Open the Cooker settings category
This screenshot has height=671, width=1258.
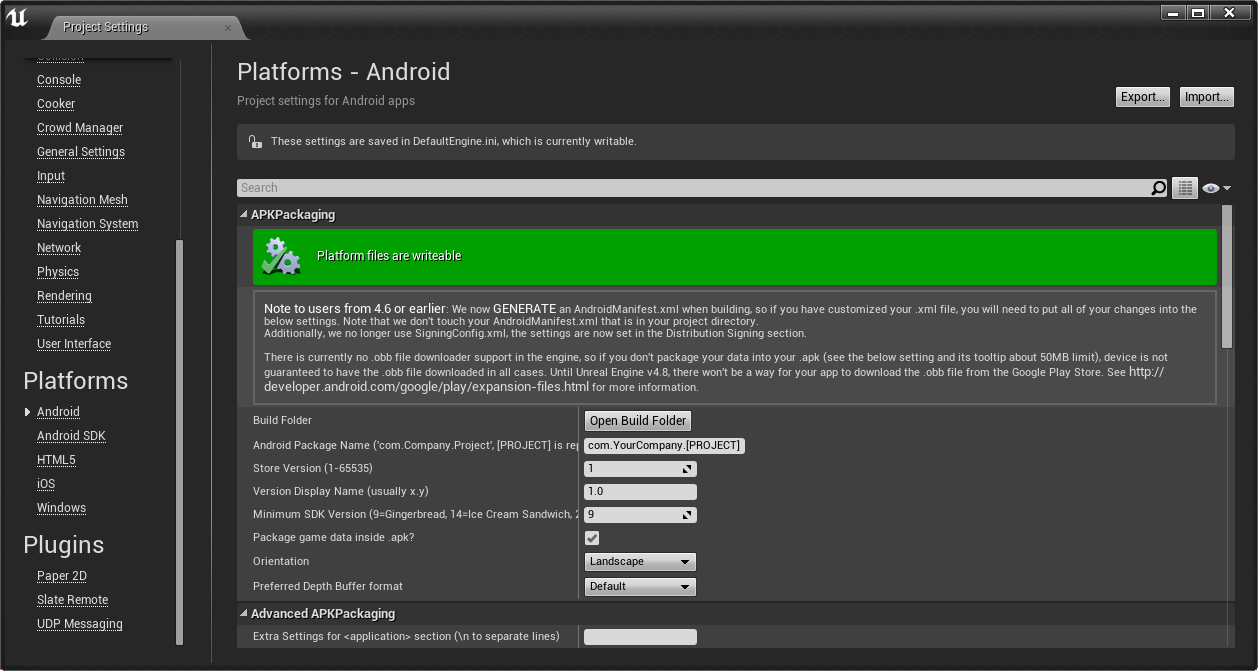(x=56, y=104)
